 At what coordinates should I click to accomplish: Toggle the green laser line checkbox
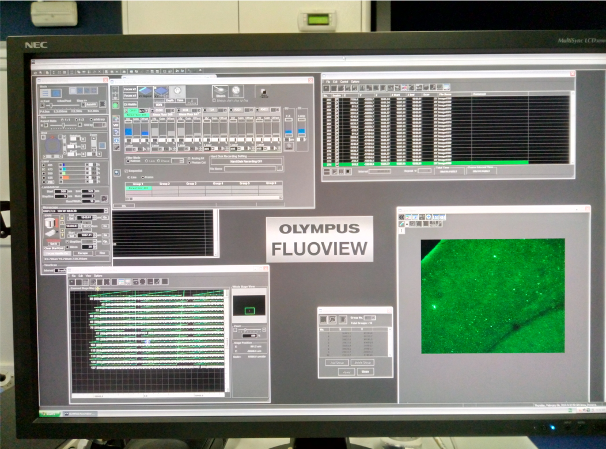pyautogui.click(x=44, y=173)
